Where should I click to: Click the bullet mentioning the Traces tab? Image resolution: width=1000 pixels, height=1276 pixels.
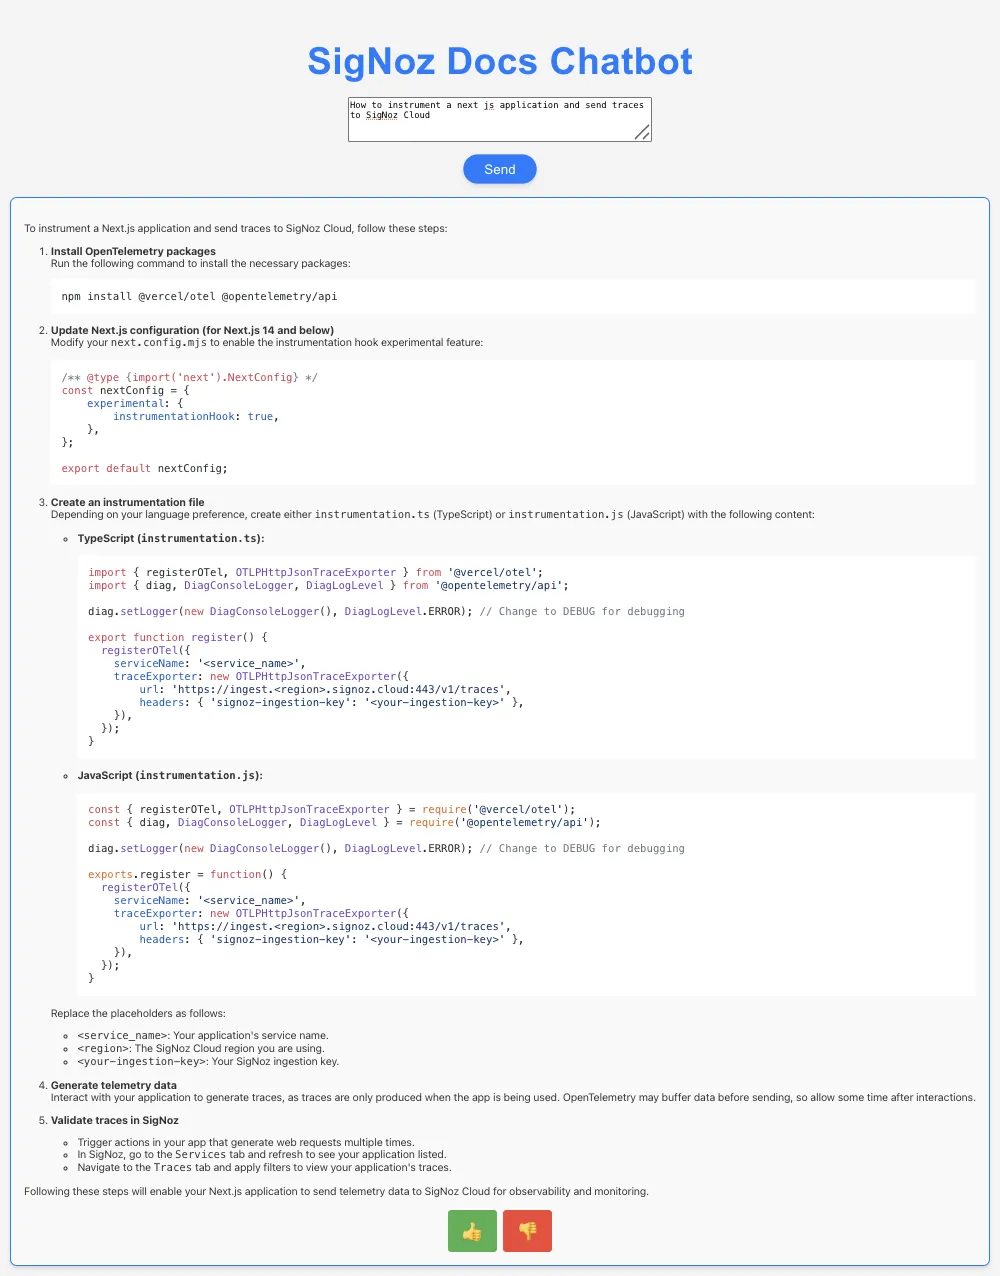[x=264, y=1168]
